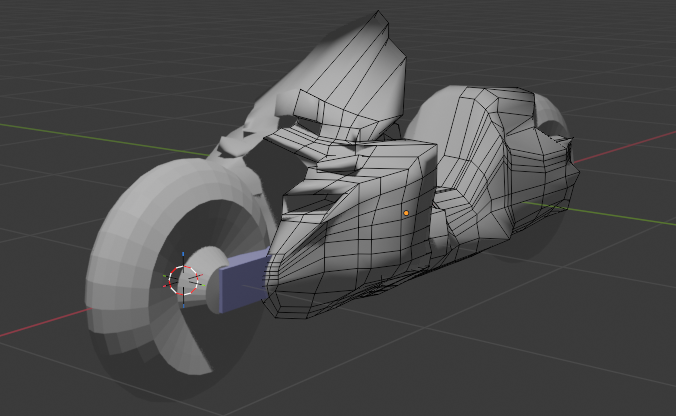Click the dark cockpit opening under the windshield
The height and width of the screenshot is (416, 676).
[310, 128]
